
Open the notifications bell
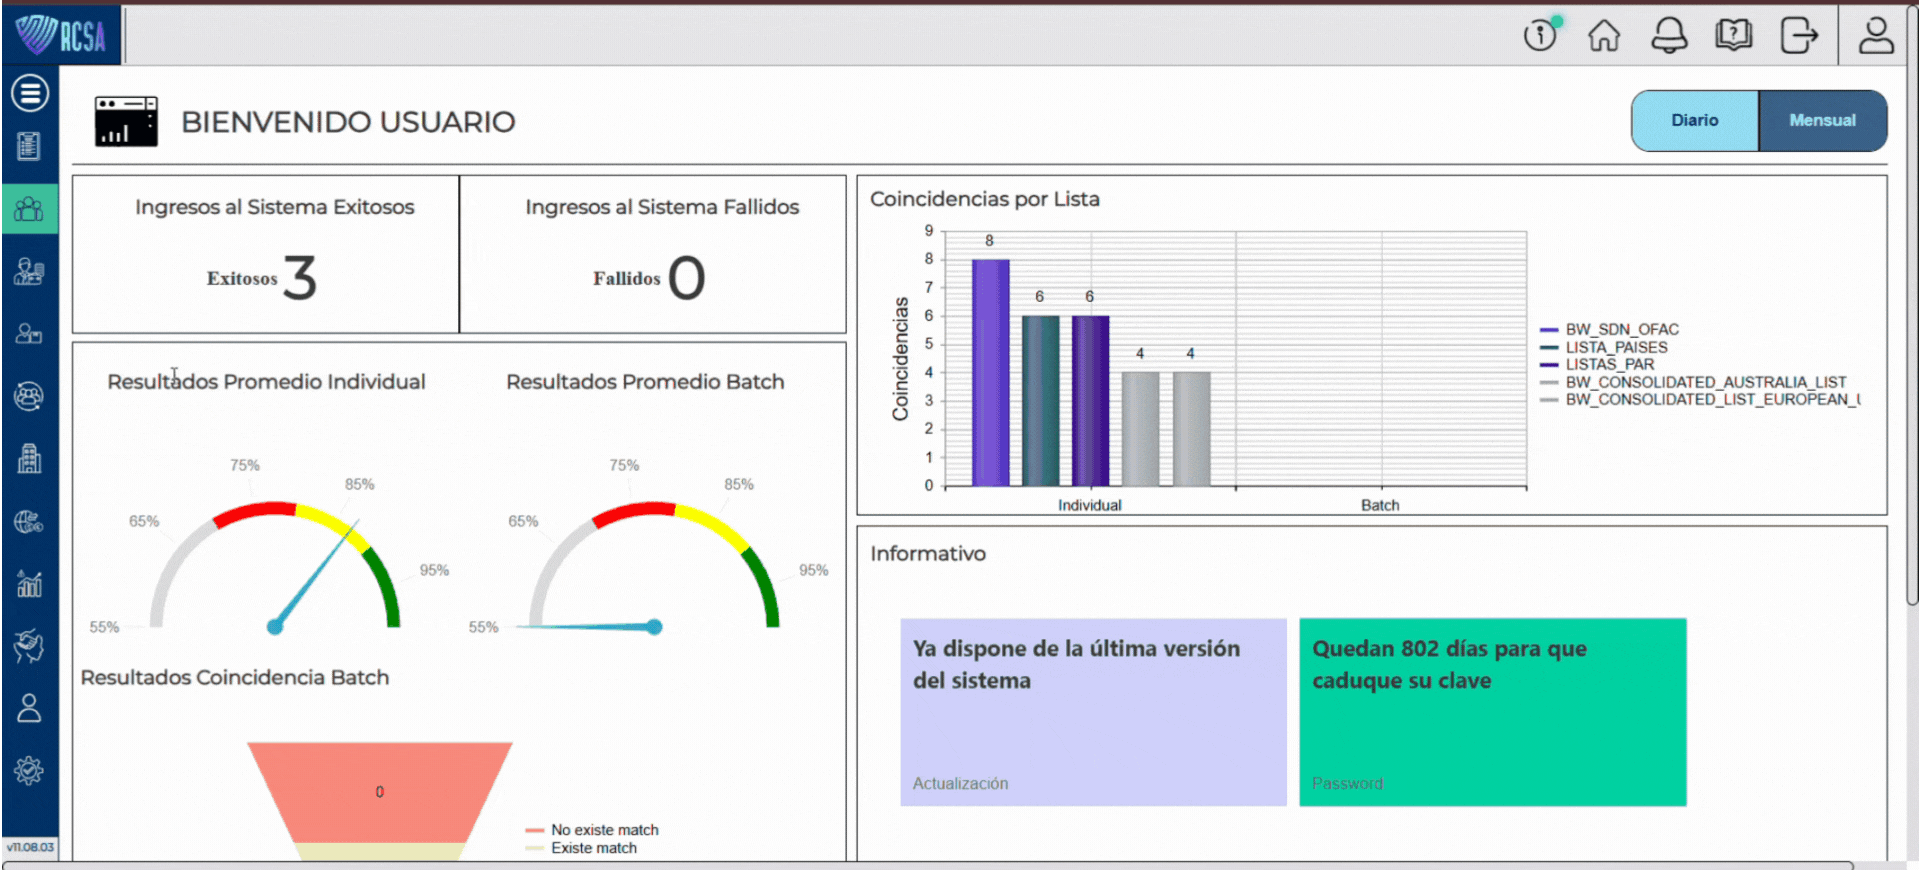1668,36
